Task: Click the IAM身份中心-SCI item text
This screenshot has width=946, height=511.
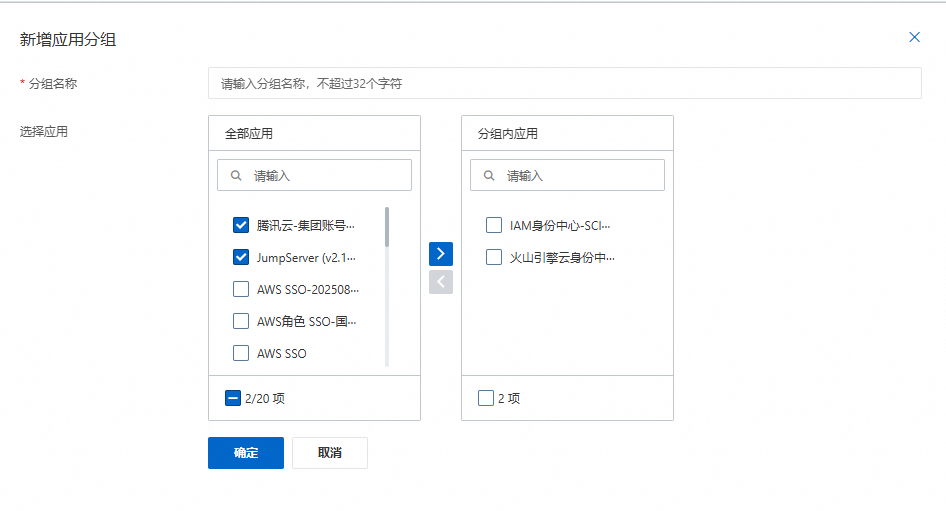Action: point(560,226)
